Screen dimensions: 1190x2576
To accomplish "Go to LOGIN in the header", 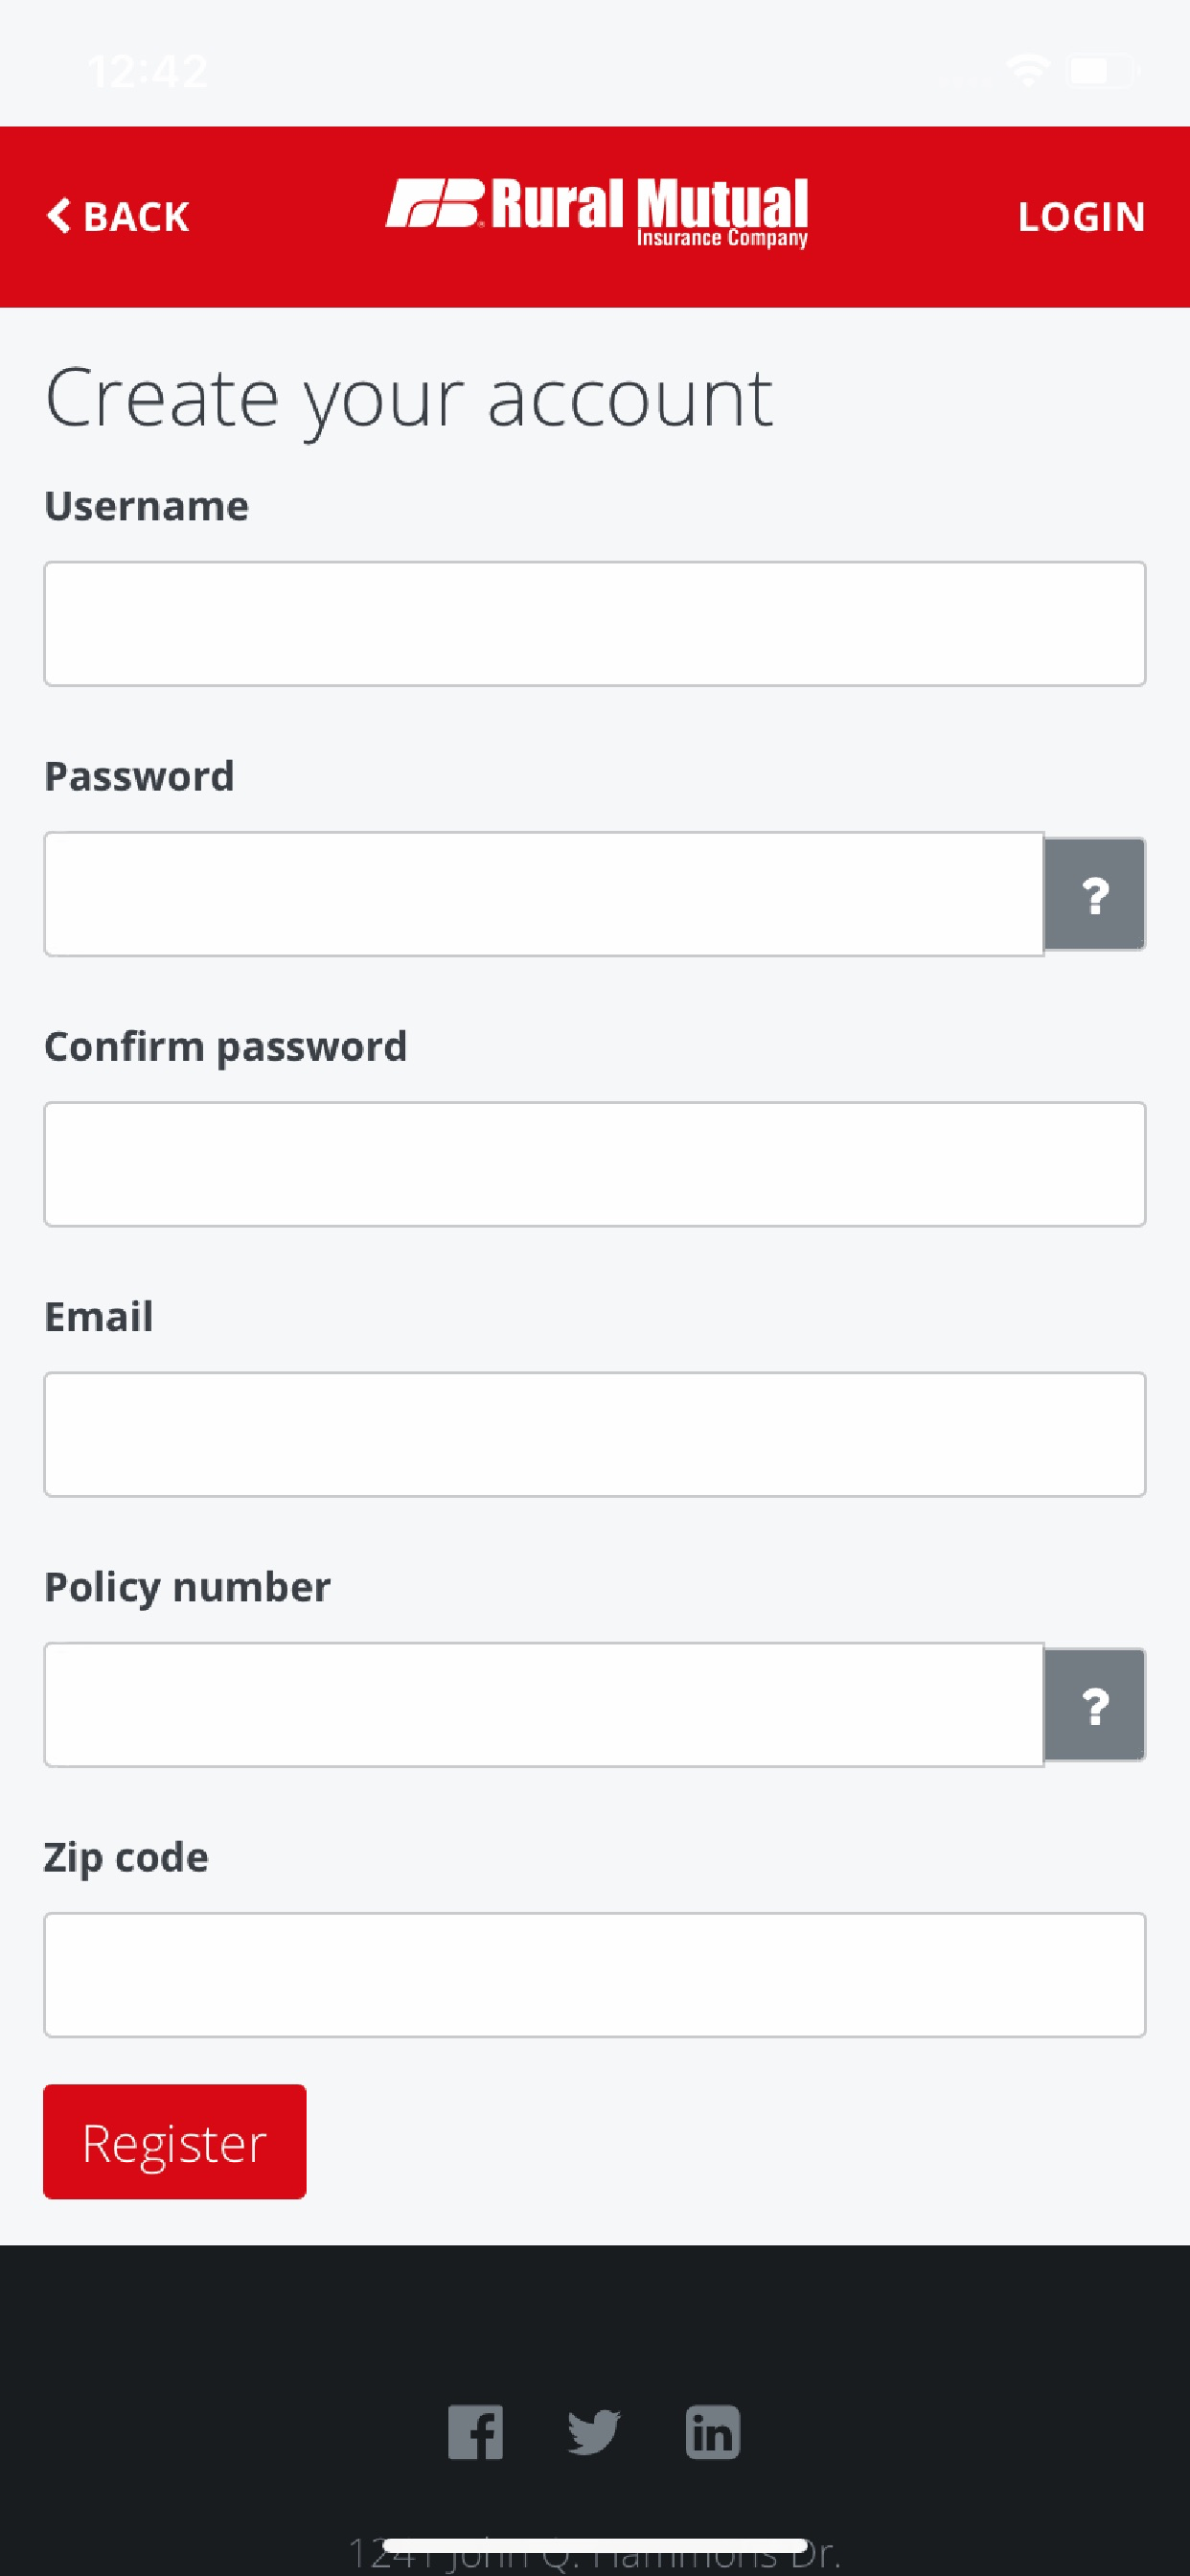I will point(1081,217).
